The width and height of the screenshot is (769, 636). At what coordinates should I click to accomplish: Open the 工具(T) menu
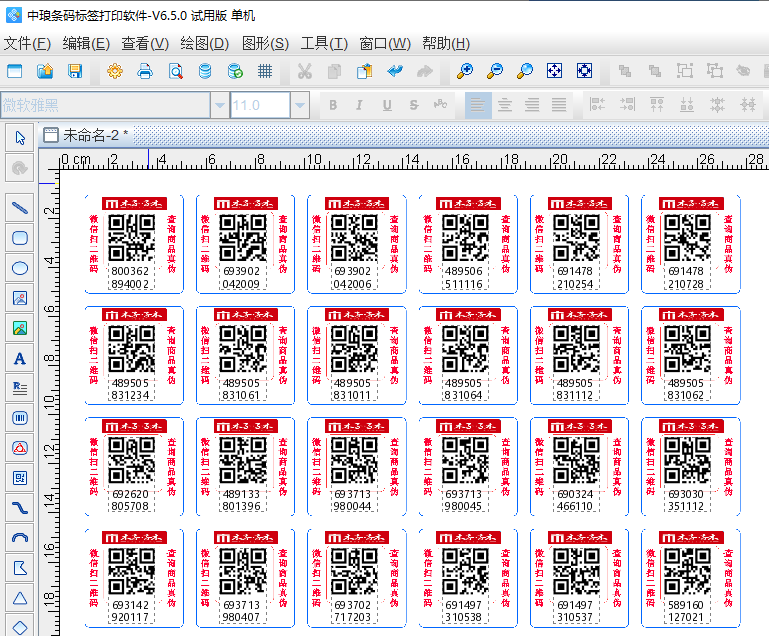[324, 43]
